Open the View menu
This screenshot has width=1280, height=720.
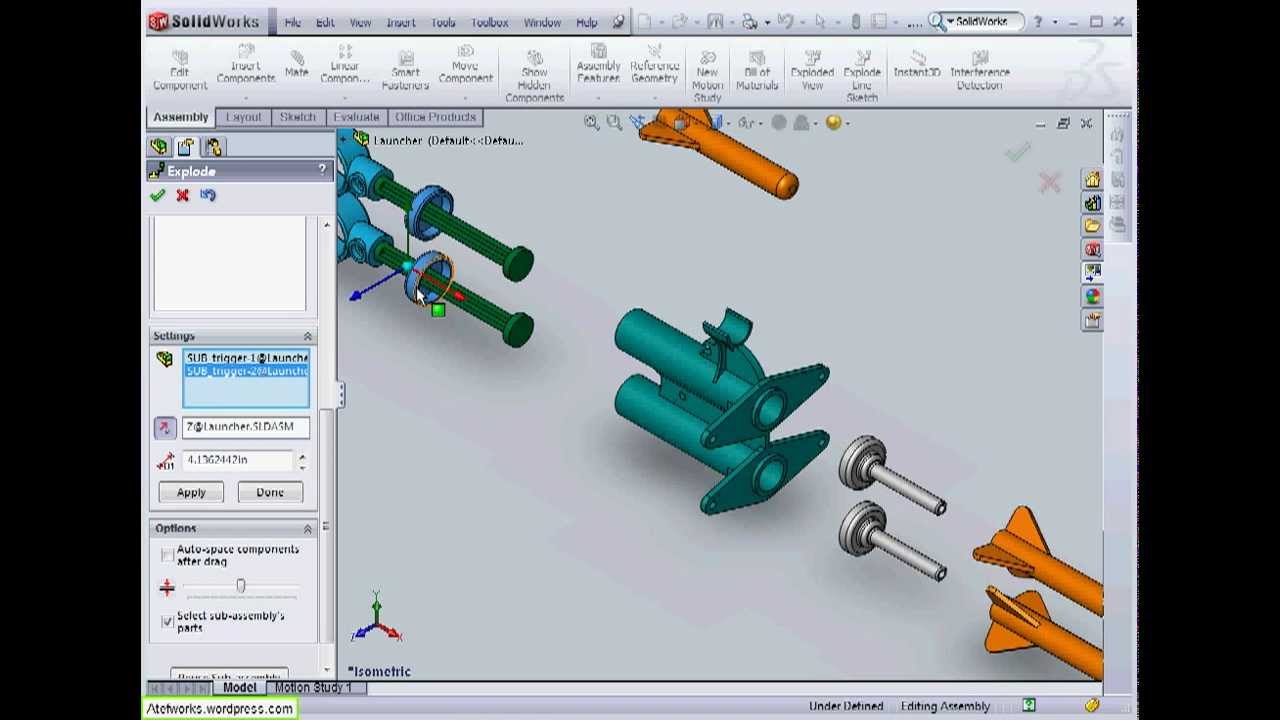pos(360,22)
